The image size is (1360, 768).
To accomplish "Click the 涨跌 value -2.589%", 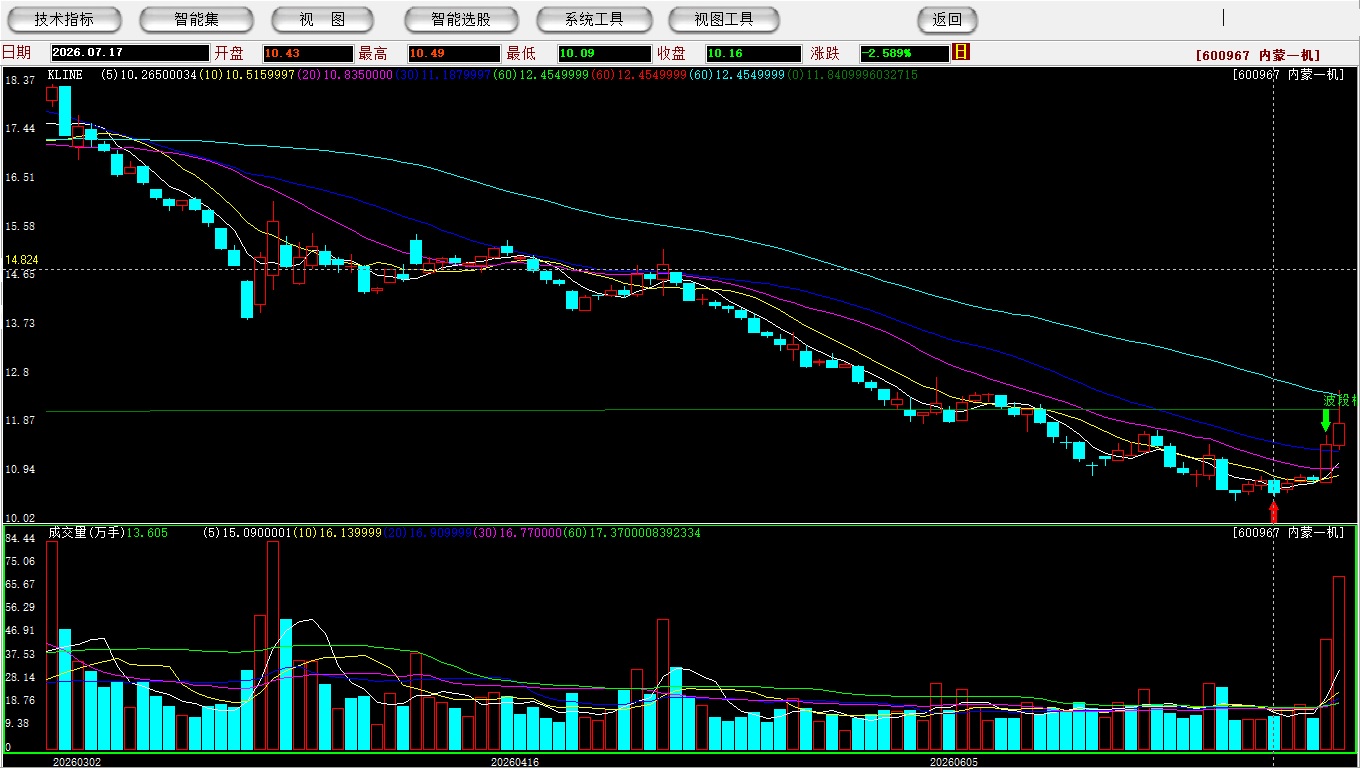I will point(905,53).
